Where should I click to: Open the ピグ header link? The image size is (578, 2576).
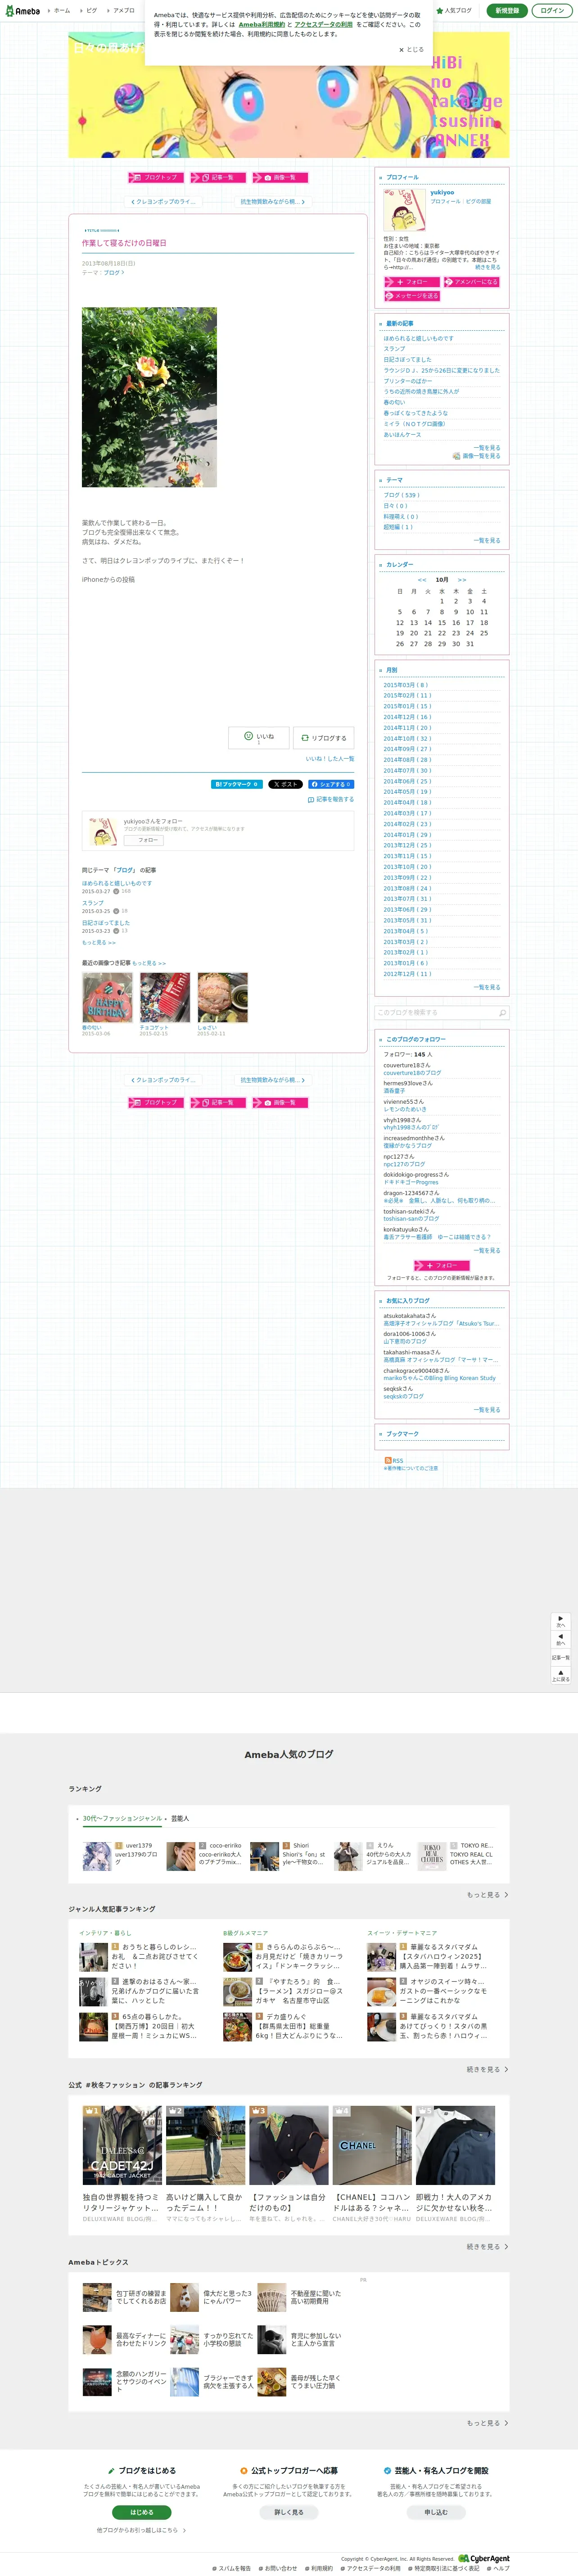click(91, 11)
